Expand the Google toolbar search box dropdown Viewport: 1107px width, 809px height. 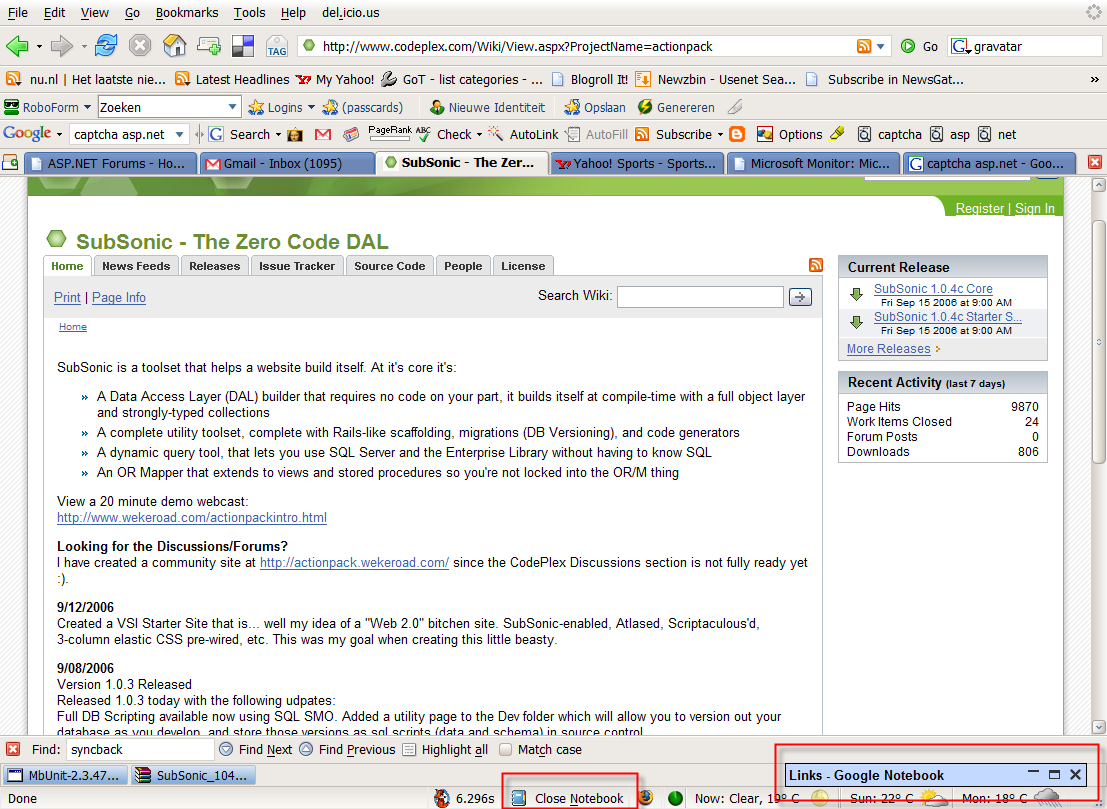[180, 134]
